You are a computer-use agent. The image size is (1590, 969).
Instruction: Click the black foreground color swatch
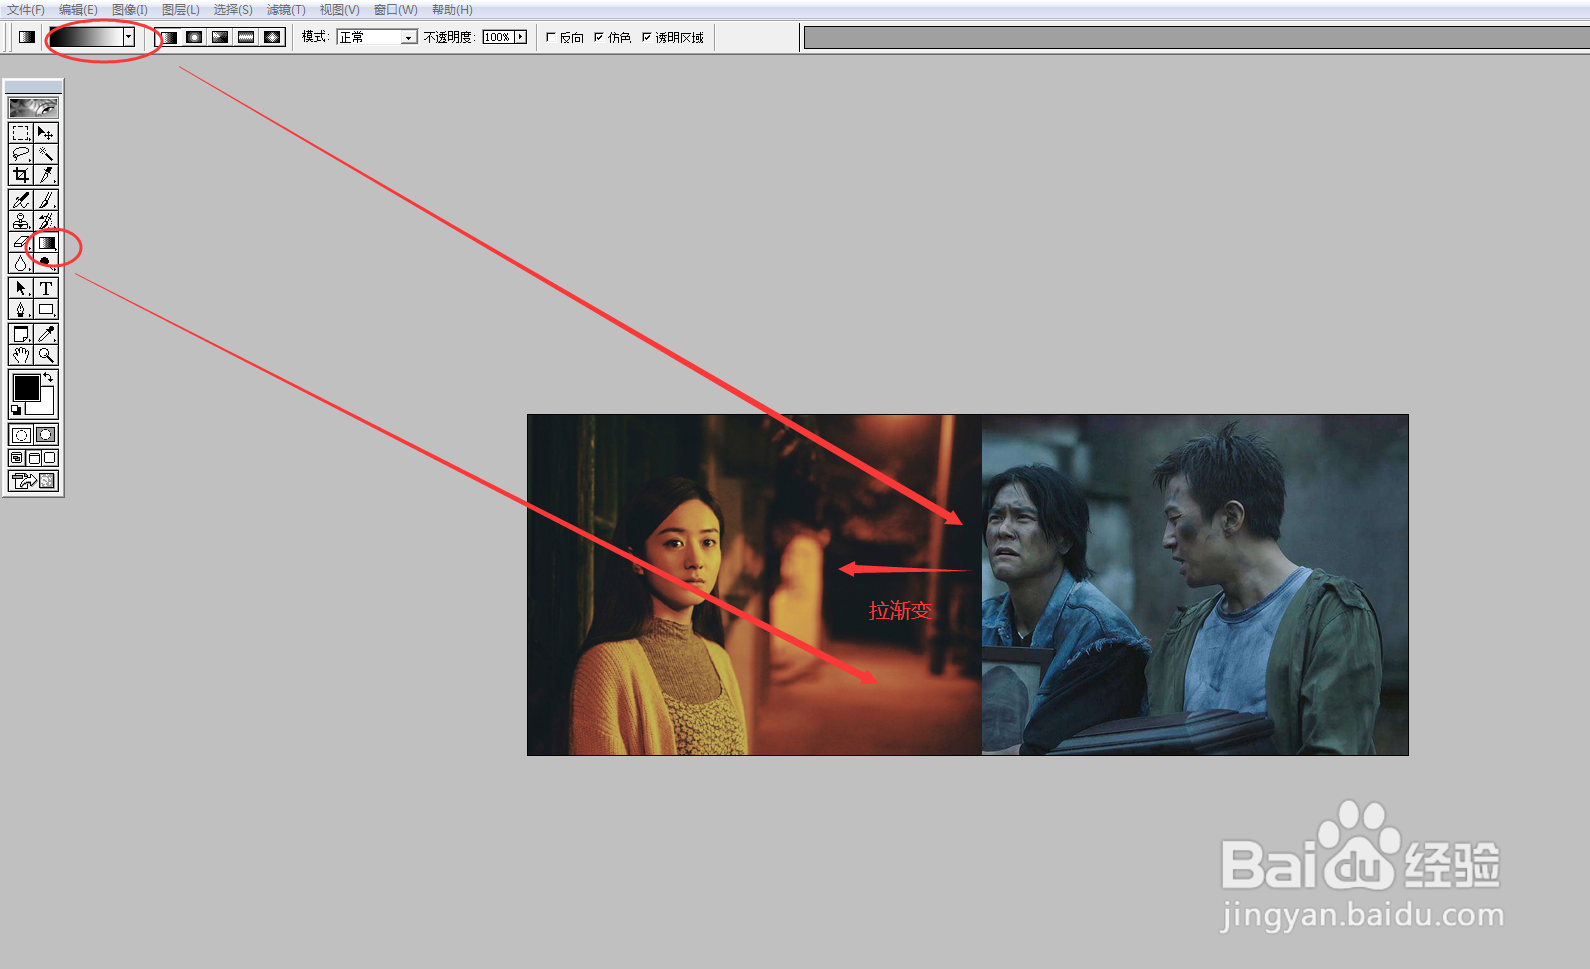click(26, 387)
